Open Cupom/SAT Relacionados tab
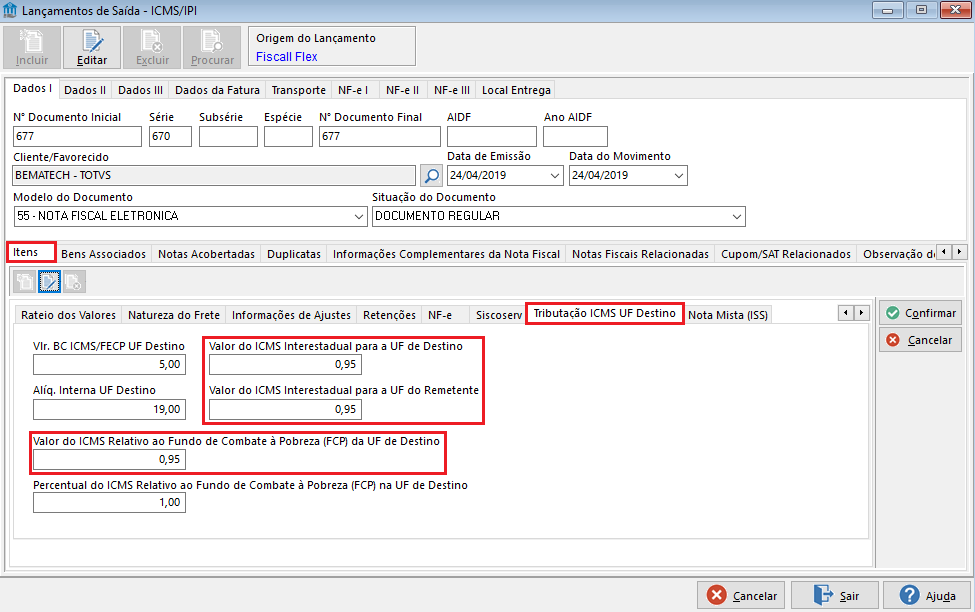This screenshot has width=975, height=612. pos(786,254)
